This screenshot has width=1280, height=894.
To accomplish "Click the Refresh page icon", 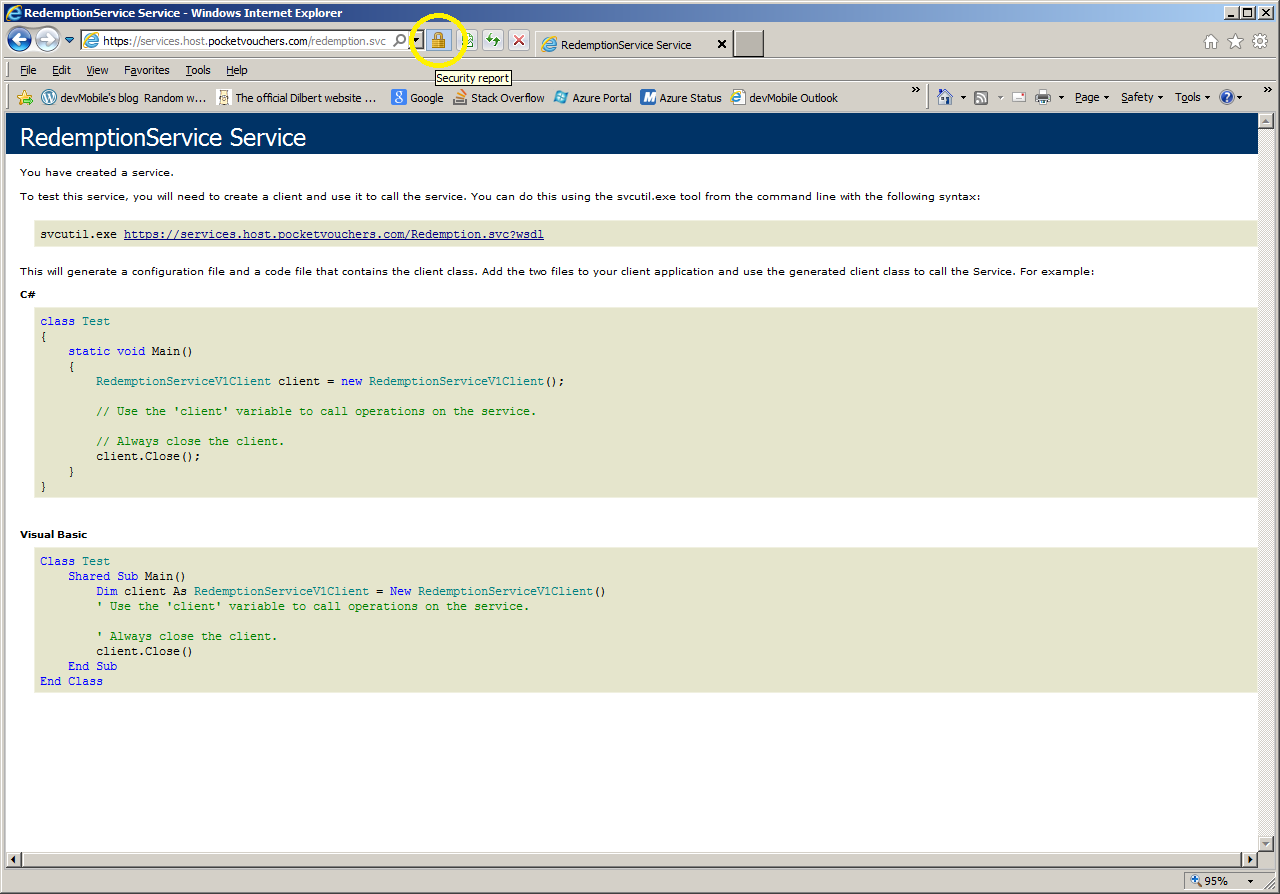I will [x=492, y=41].
